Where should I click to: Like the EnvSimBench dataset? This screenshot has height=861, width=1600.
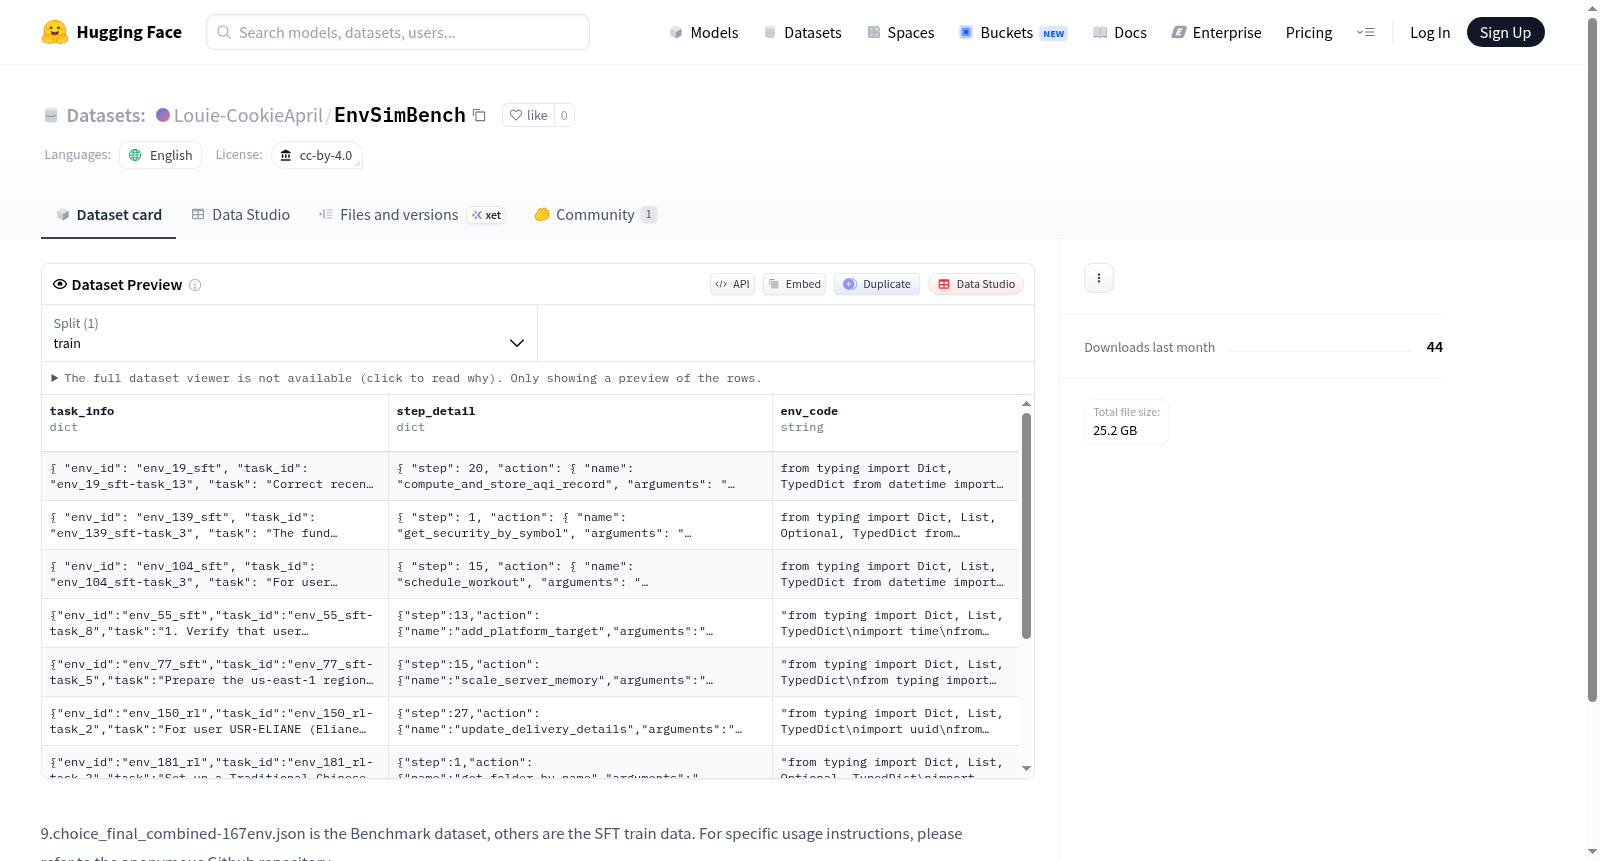(528, 116)
